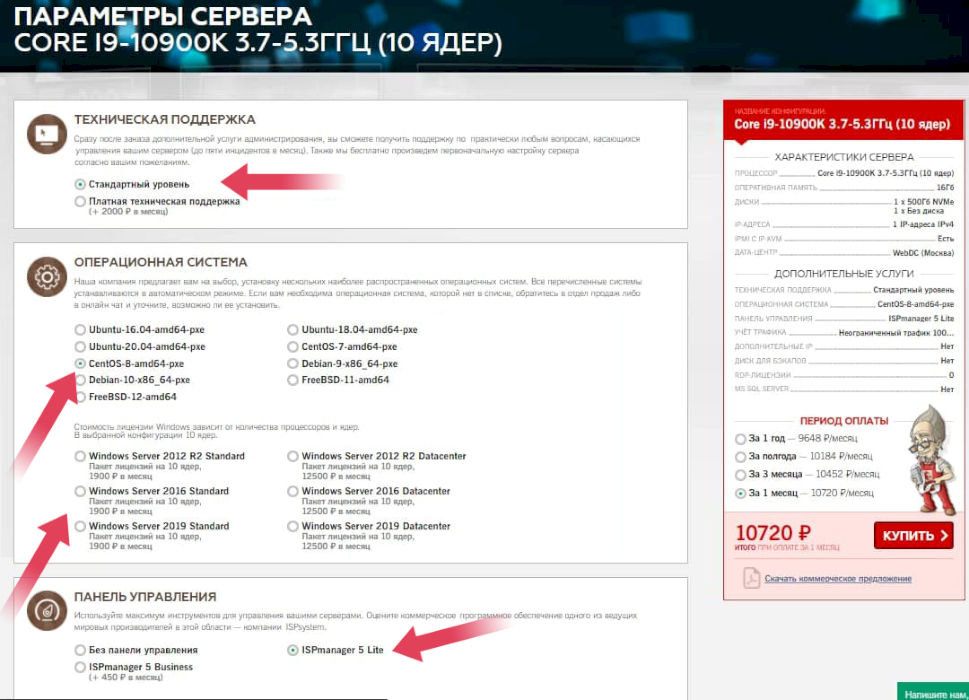Screen dimensions: 969x700
Task: Click the technical support monitor icon
Action: (45, 132)
